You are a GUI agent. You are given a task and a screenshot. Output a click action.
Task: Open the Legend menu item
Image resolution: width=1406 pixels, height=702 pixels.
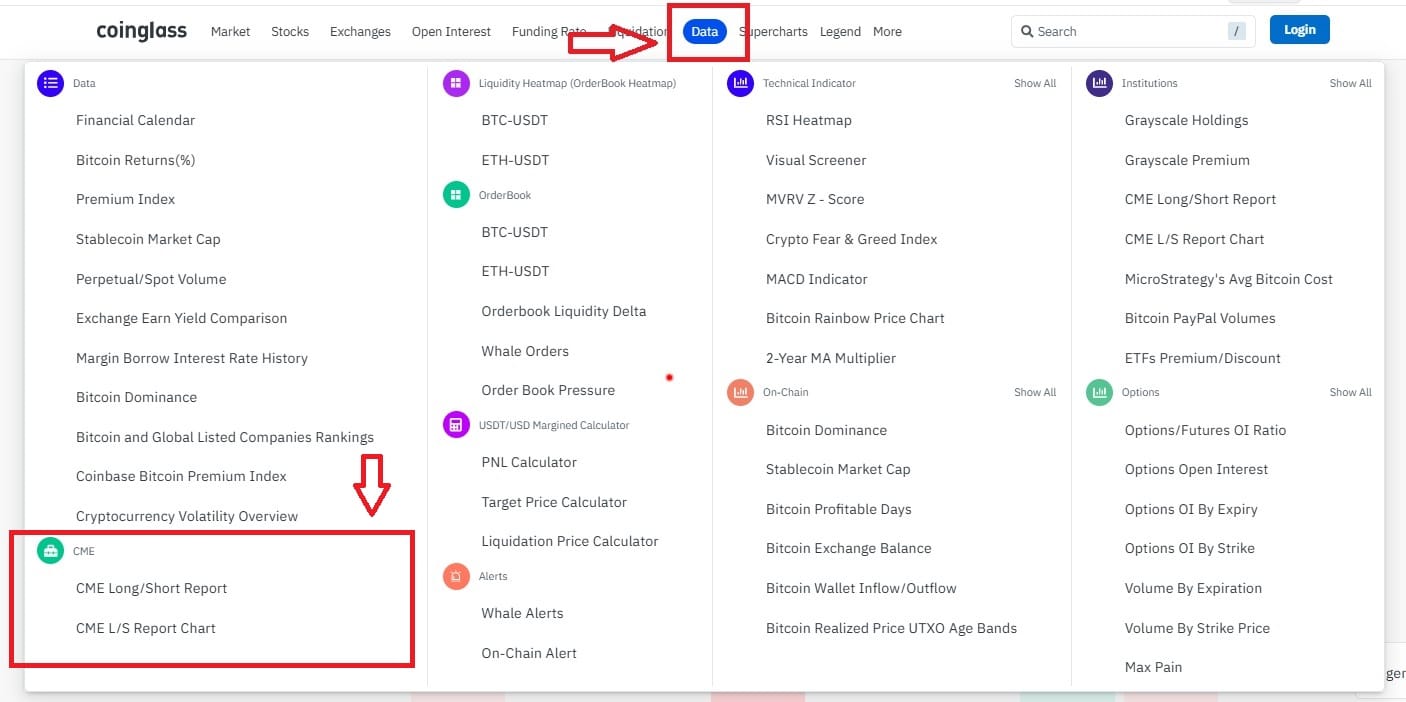coord(840,32)
